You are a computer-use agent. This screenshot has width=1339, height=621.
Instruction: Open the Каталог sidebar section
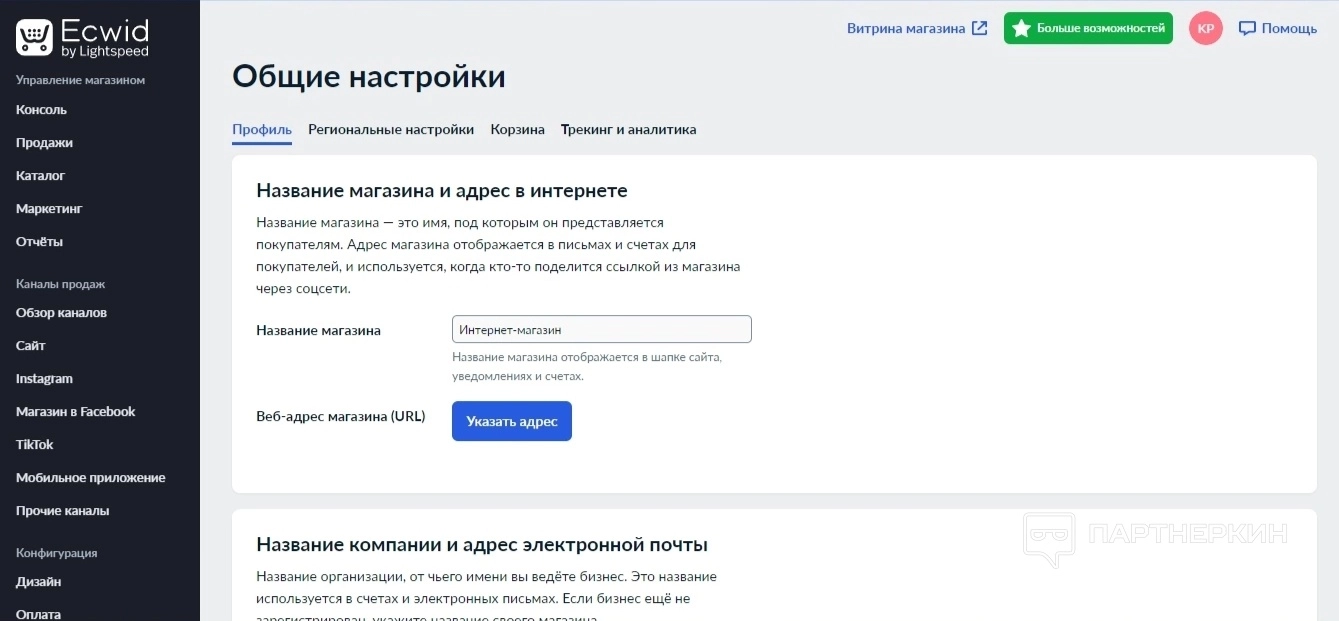[x=40, y=175]
